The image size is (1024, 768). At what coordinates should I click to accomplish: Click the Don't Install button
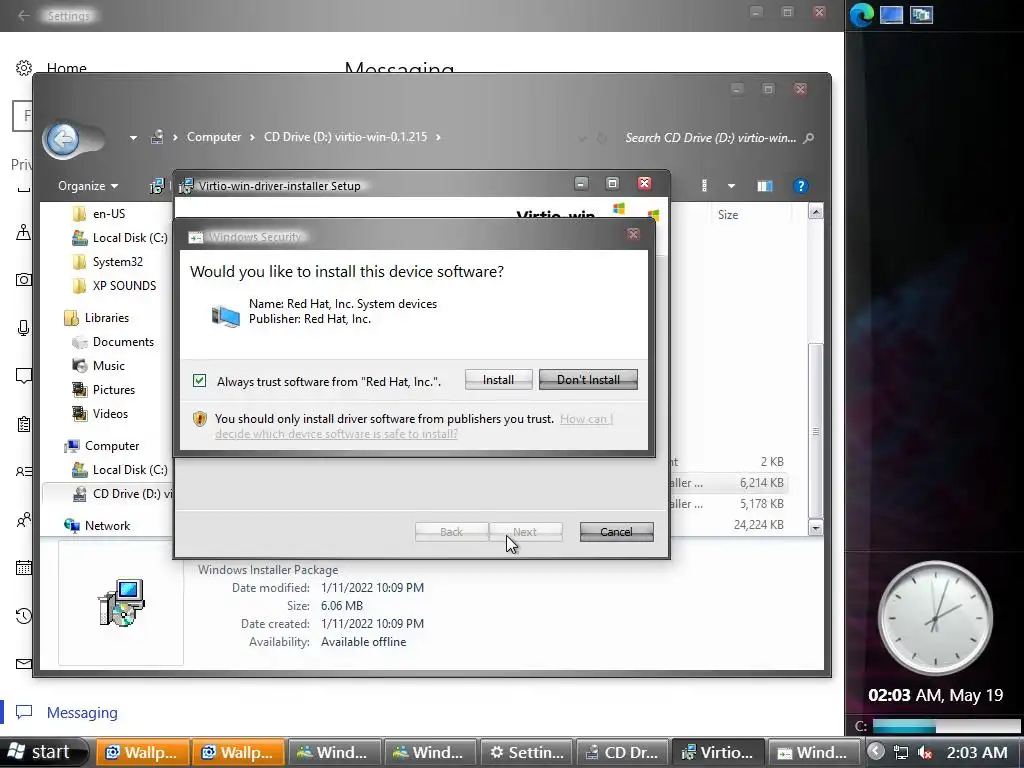point(588,379)
